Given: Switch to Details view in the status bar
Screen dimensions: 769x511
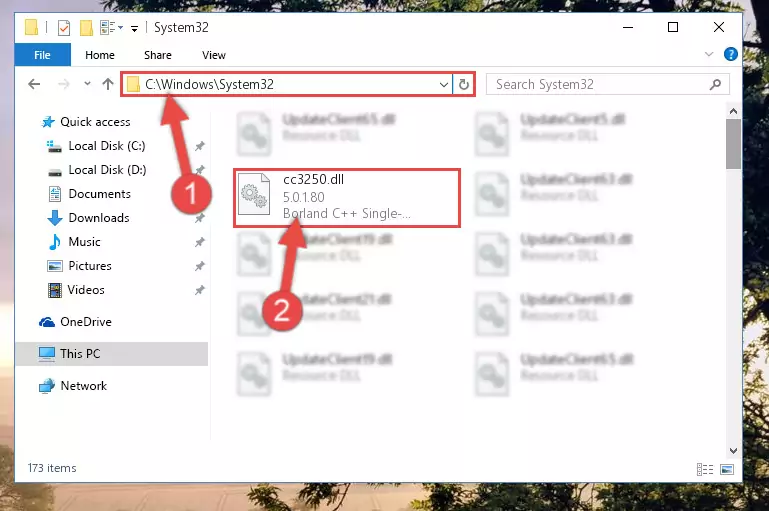Looking at the screenshot, I should click(x=705, y=469).
